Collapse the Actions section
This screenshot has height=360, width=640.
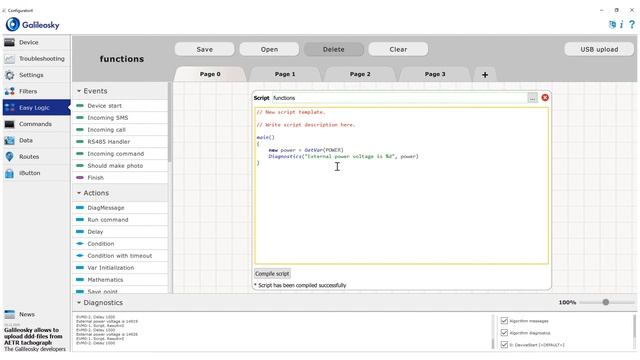click(x=79, y=193)
